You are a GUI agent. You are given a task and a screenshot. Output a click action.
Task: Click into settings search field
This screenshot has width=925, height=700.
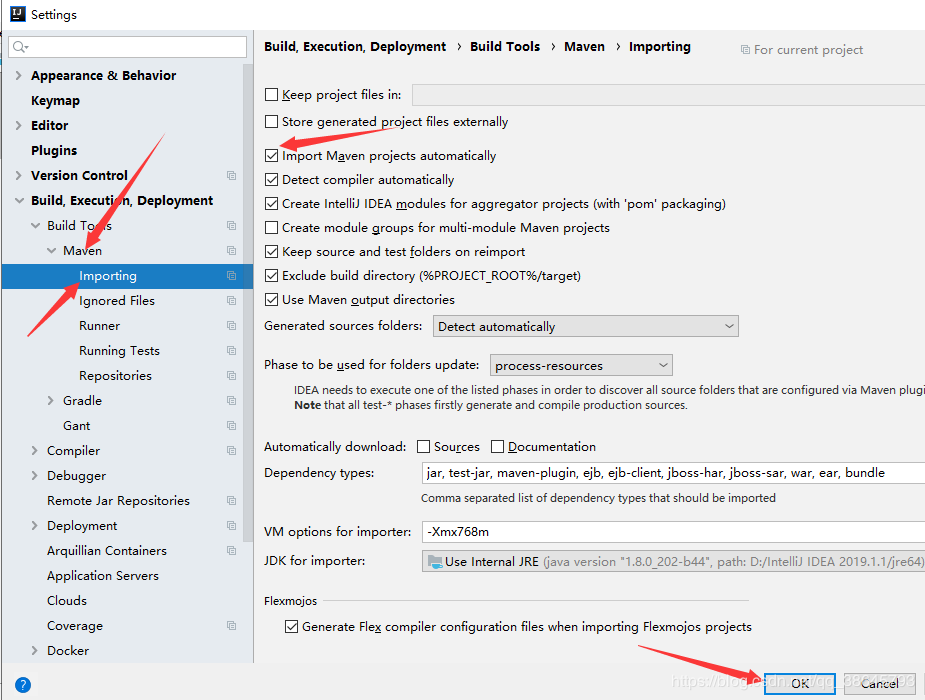127,47
